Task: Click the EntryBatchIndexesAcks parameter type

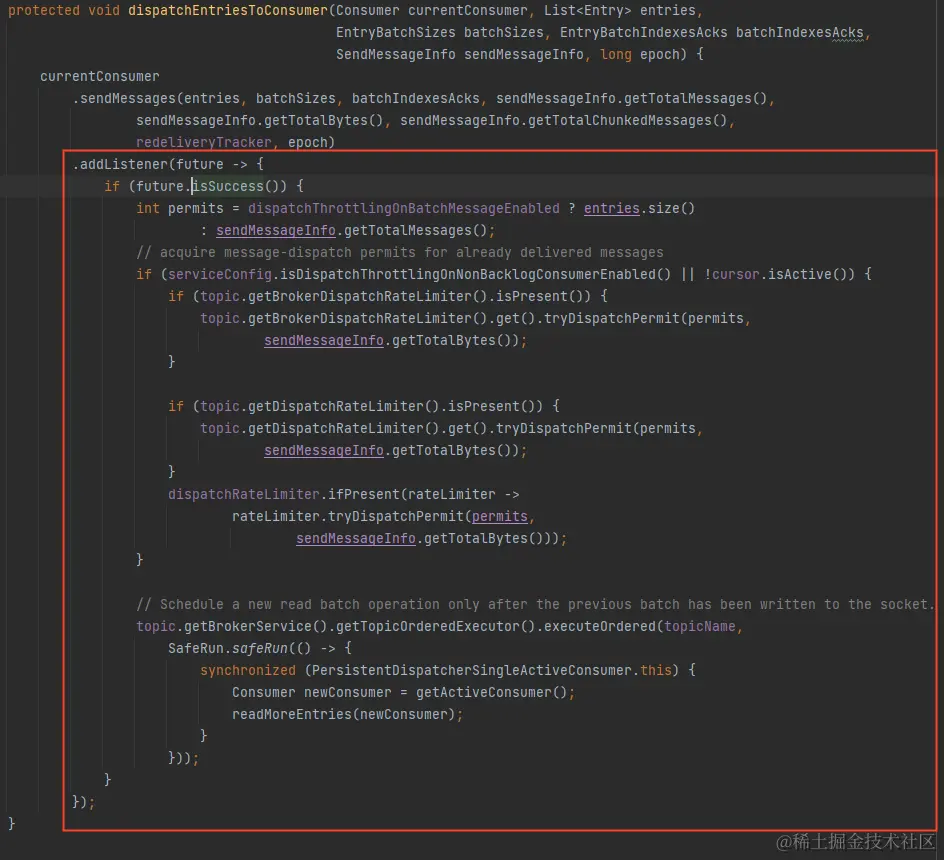Action: click(x=643, y=33)
